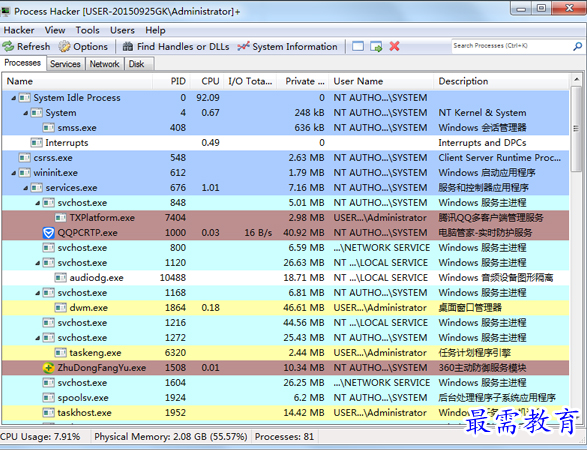Open System Information graph icon
This screenshot has height=453, width=587.
point(243,46)
